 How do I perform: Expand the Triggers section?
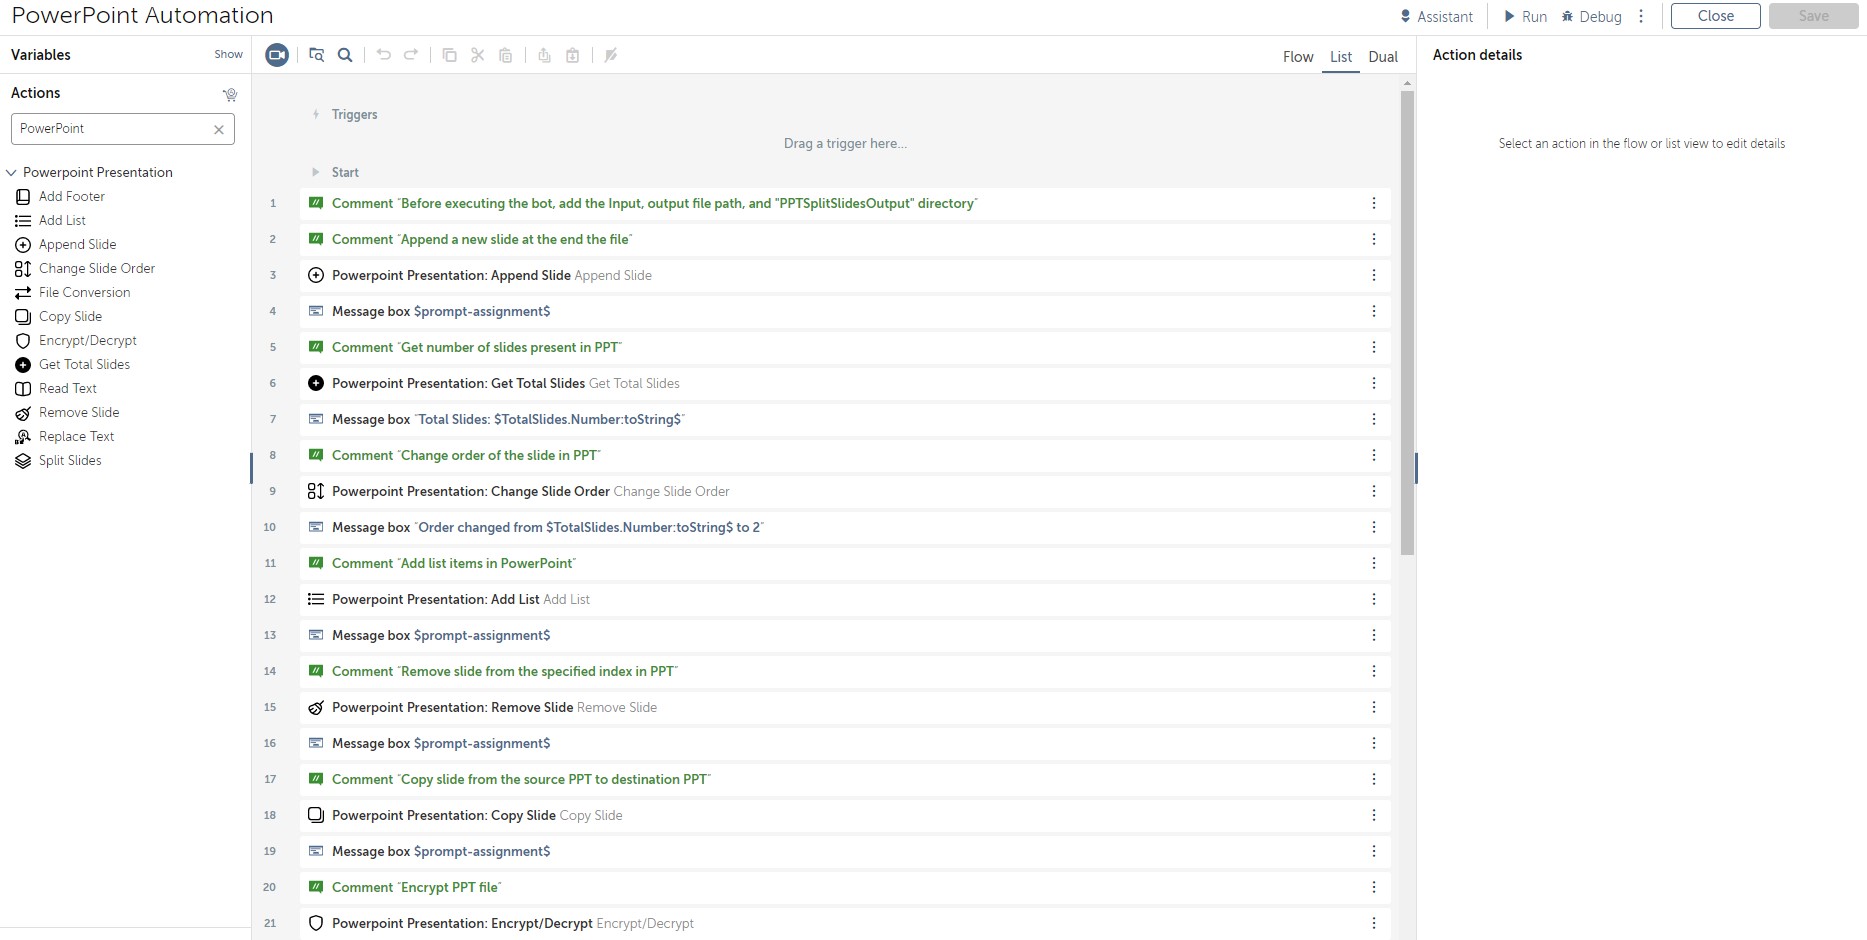coord(316,114)
